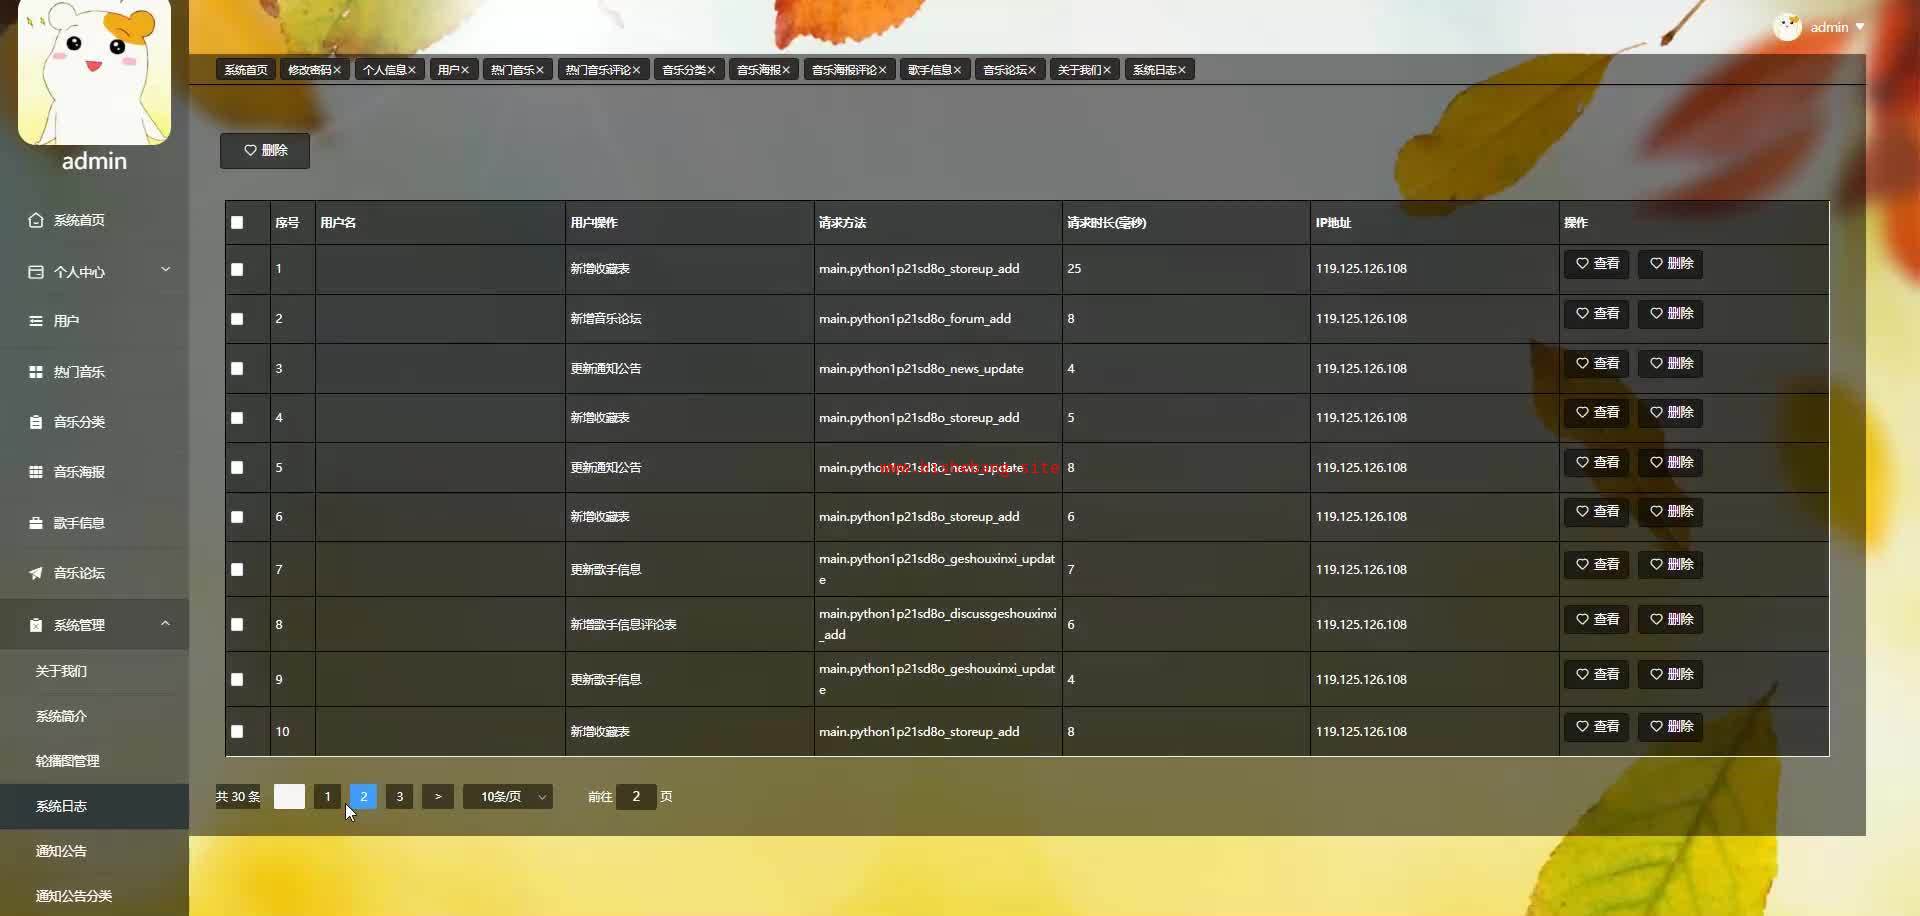The image size is (1920, 916).
Task: Check the box for row 9
Action: click(237, 680)
